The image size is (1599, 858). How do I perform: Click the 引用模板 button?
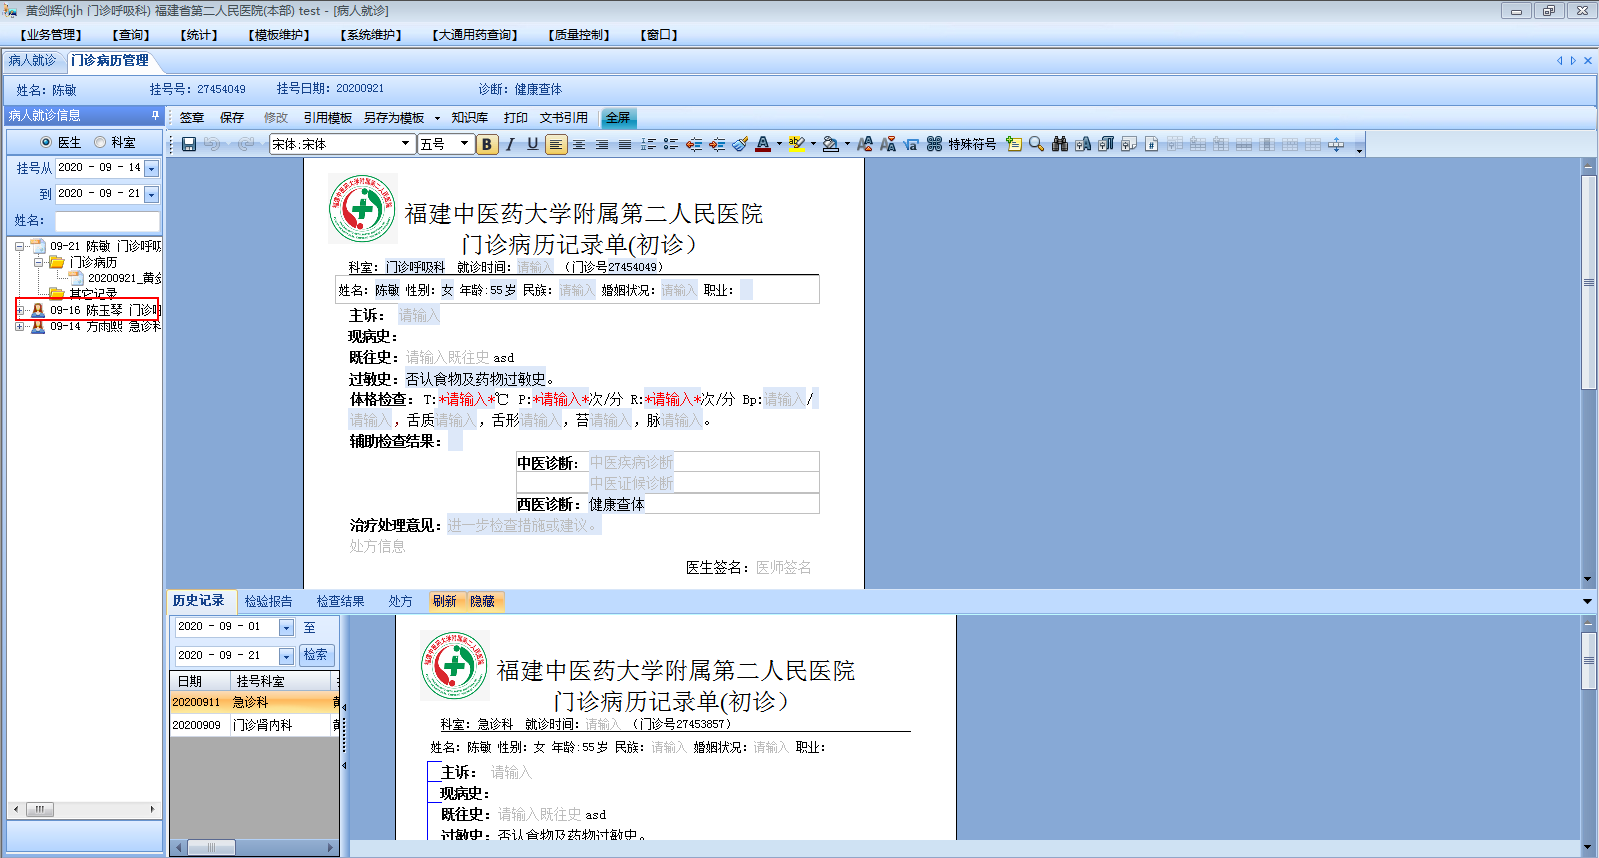pos(328,118)
